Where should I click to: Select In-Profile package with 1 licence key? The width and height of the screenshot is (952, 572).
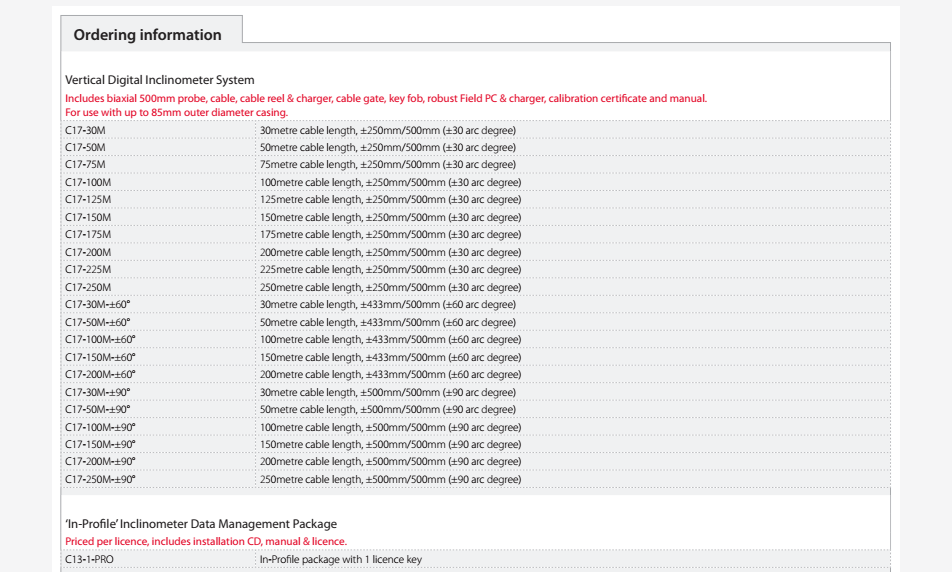tap(341, 560)
